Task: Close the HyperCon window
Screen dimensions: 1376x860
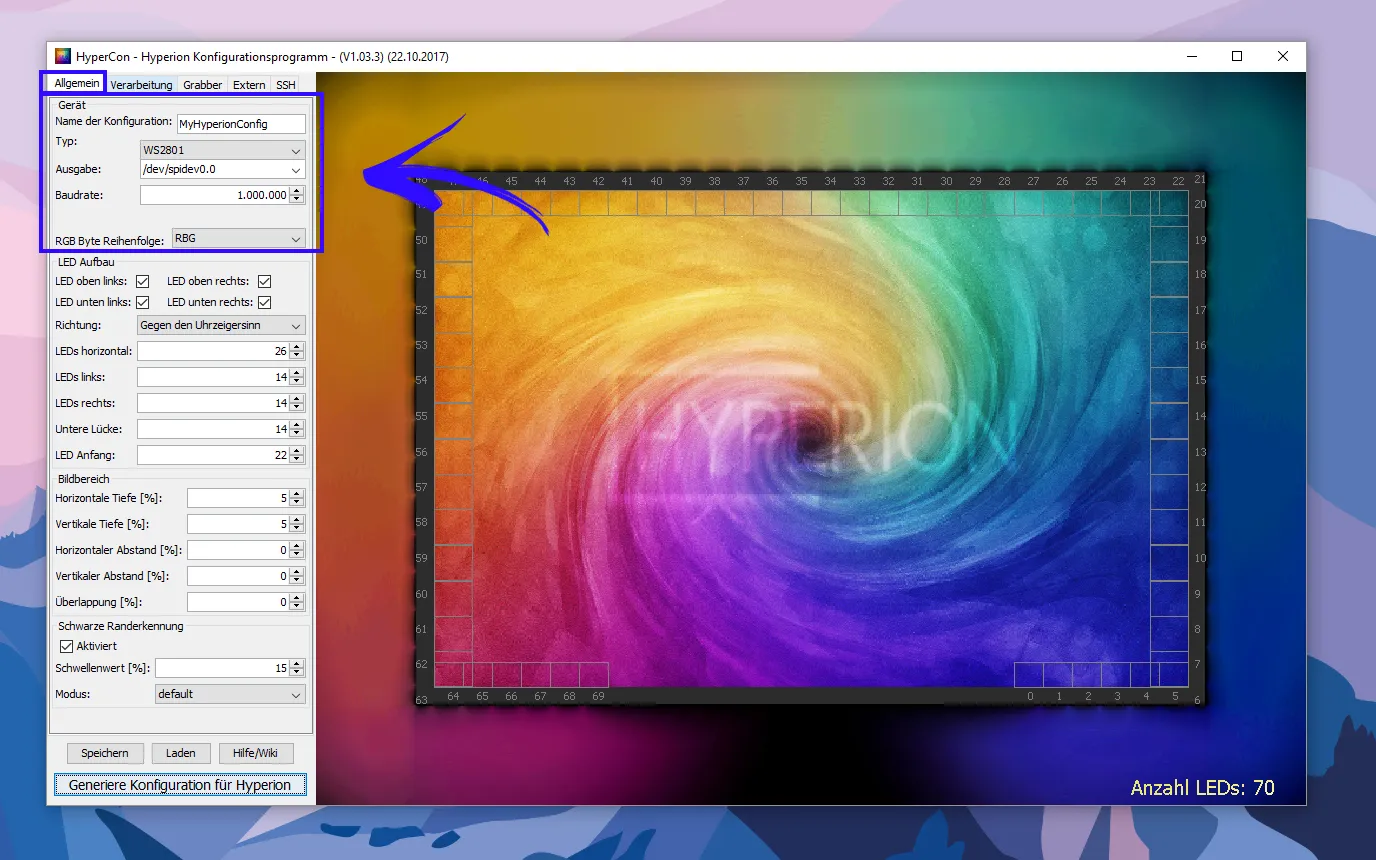Action: (1283, 57)
